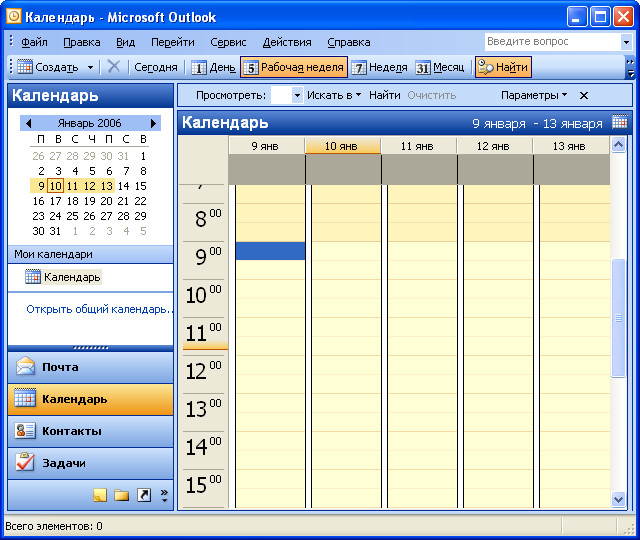The width and height of the screenshot is (640, 540).
Task: Switch to Неделя view
Action: 380,67
